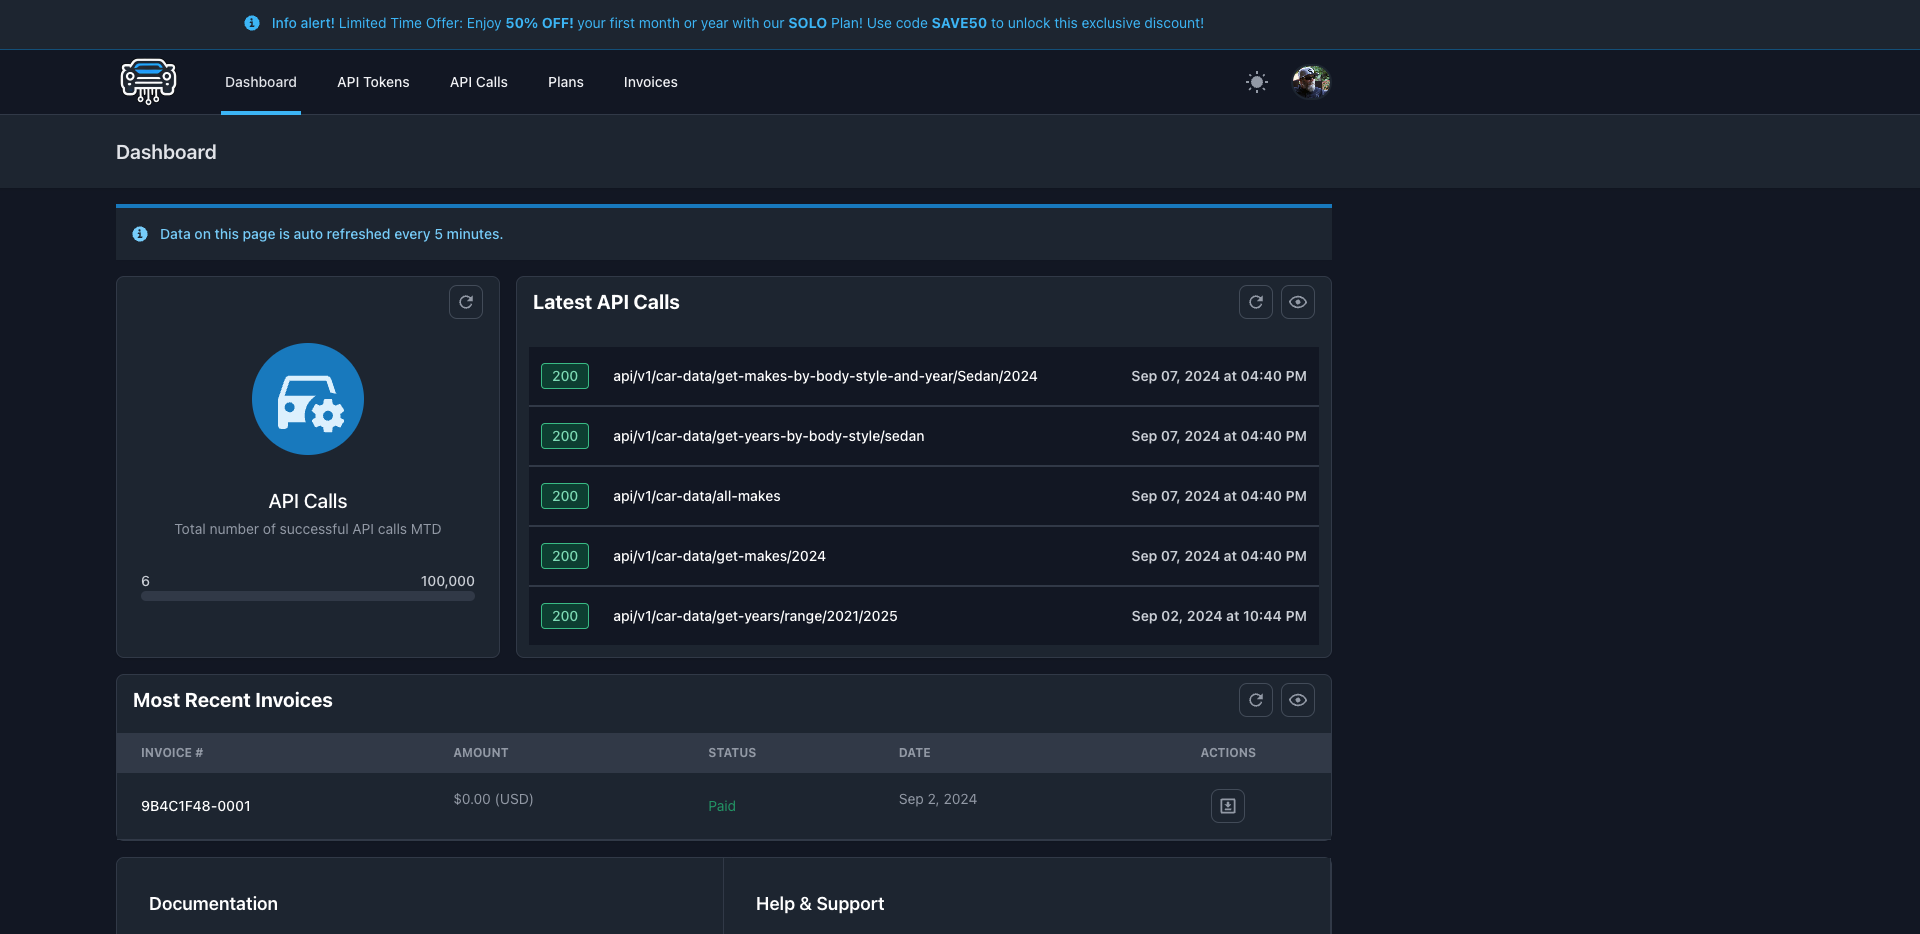The image size is (1920, 934).
Task: Click the info icon in promo banner
Action: (x=252, y=23)
